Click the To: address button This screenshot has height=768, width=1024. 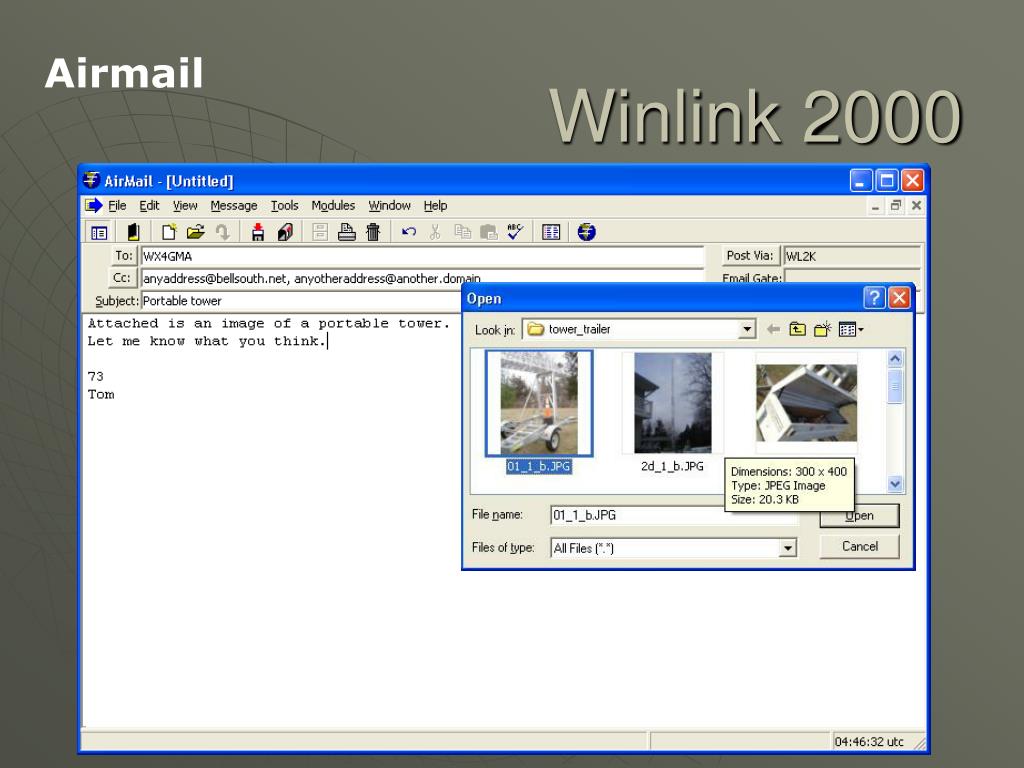(x=123, y=256)
